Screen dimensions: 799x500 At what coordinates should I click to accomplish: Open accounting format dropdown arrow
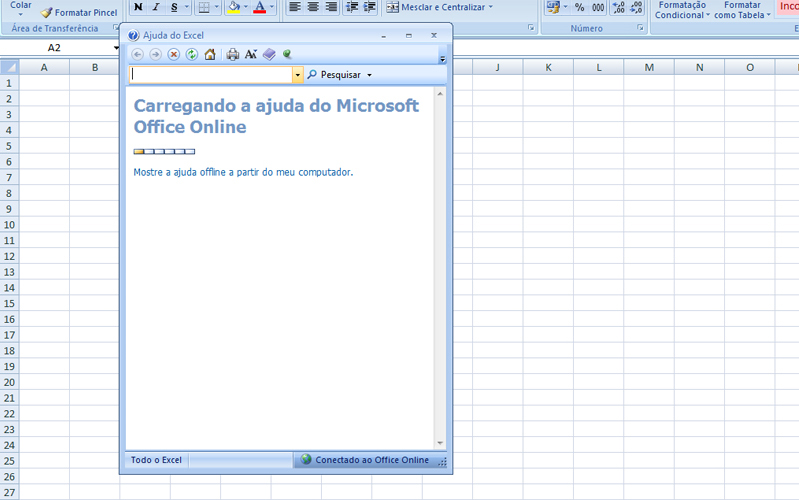pyautogui.click(x=565, y=7)
